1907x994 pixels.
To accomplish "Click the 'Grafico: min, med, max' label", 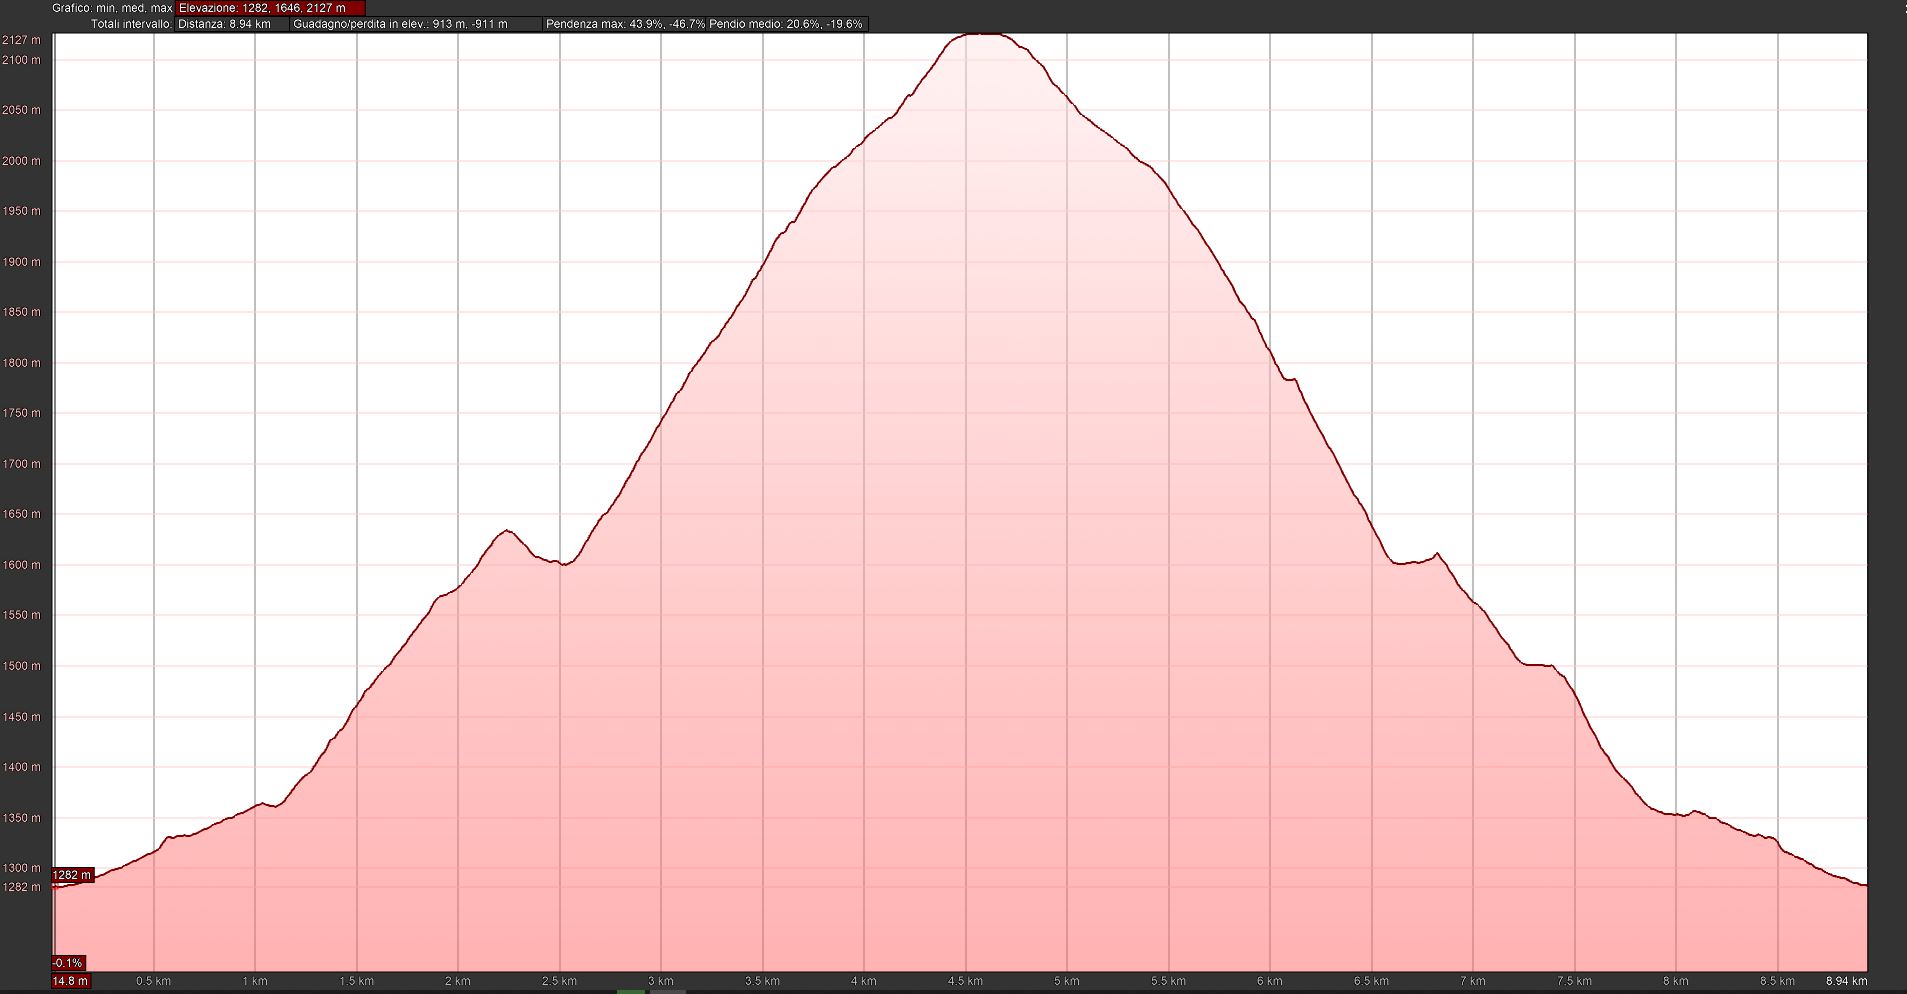I will click(x=112, y=8).
